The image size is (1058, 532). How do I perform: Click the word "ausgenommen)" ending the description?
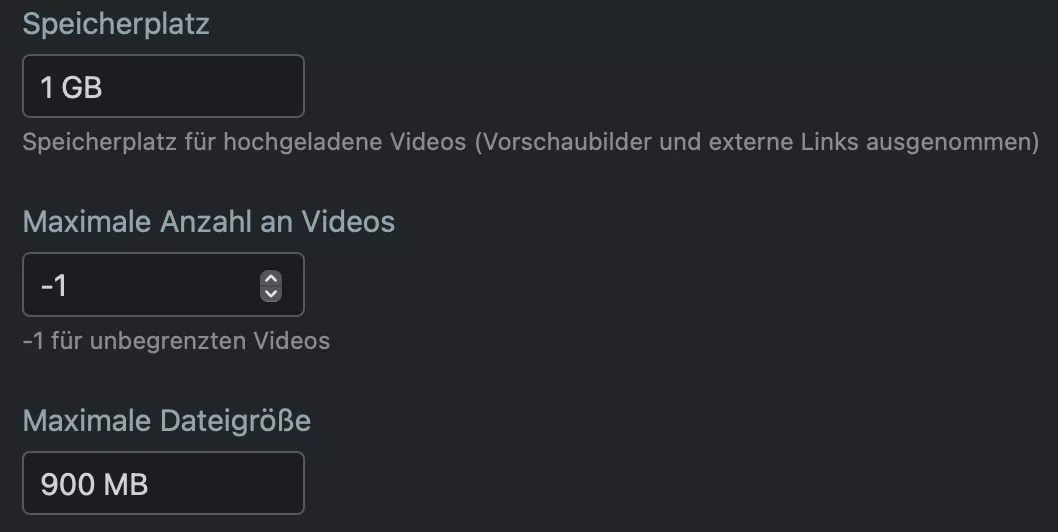[x=953, y=142]
